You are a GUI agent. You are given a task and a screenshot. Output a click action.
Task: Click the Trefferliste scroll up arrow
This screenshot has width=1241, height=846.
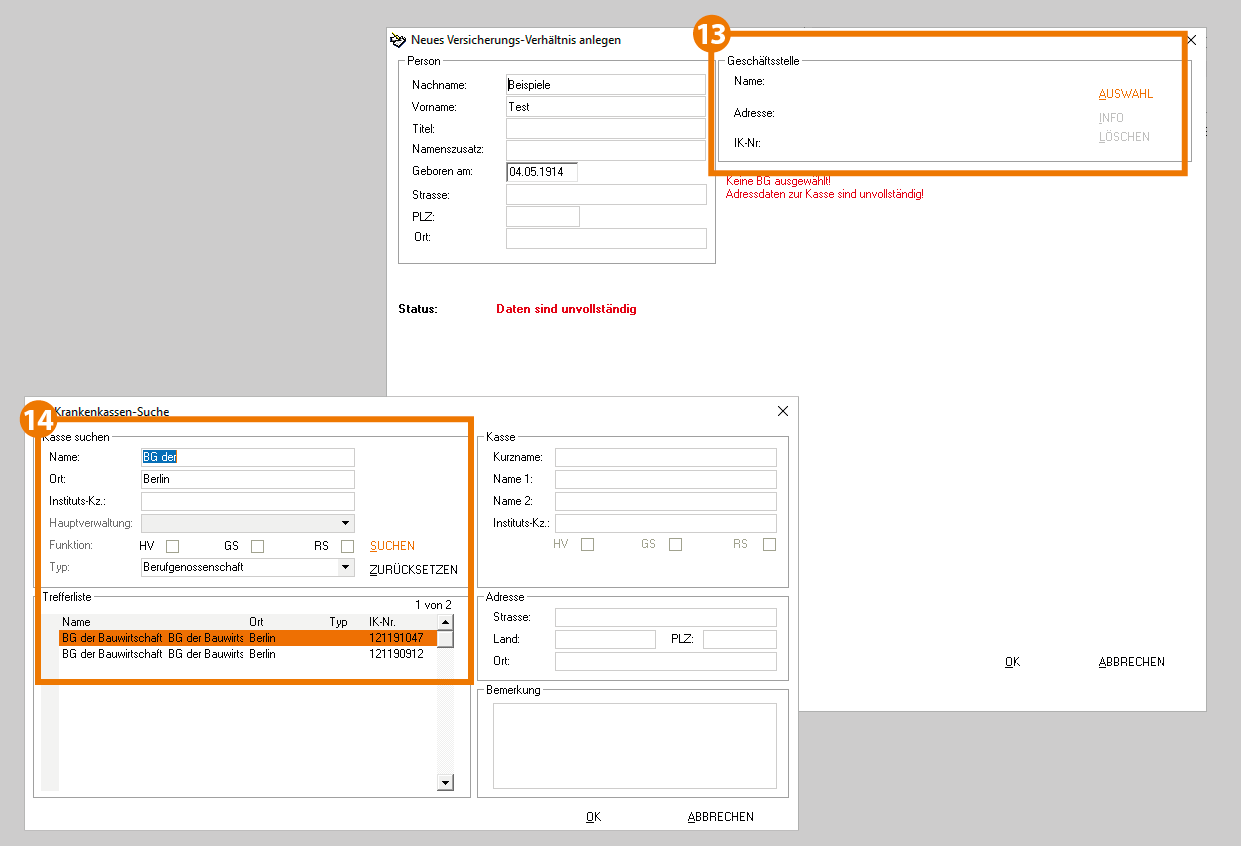click(x=446, y=622)
